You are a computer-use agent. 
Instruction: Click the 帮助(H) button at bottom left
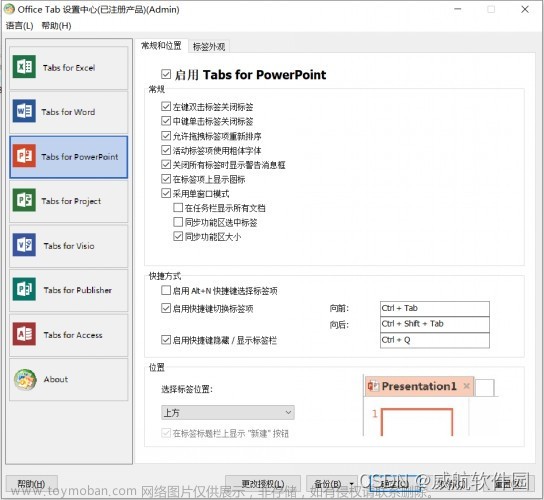(x=32, y=483)
